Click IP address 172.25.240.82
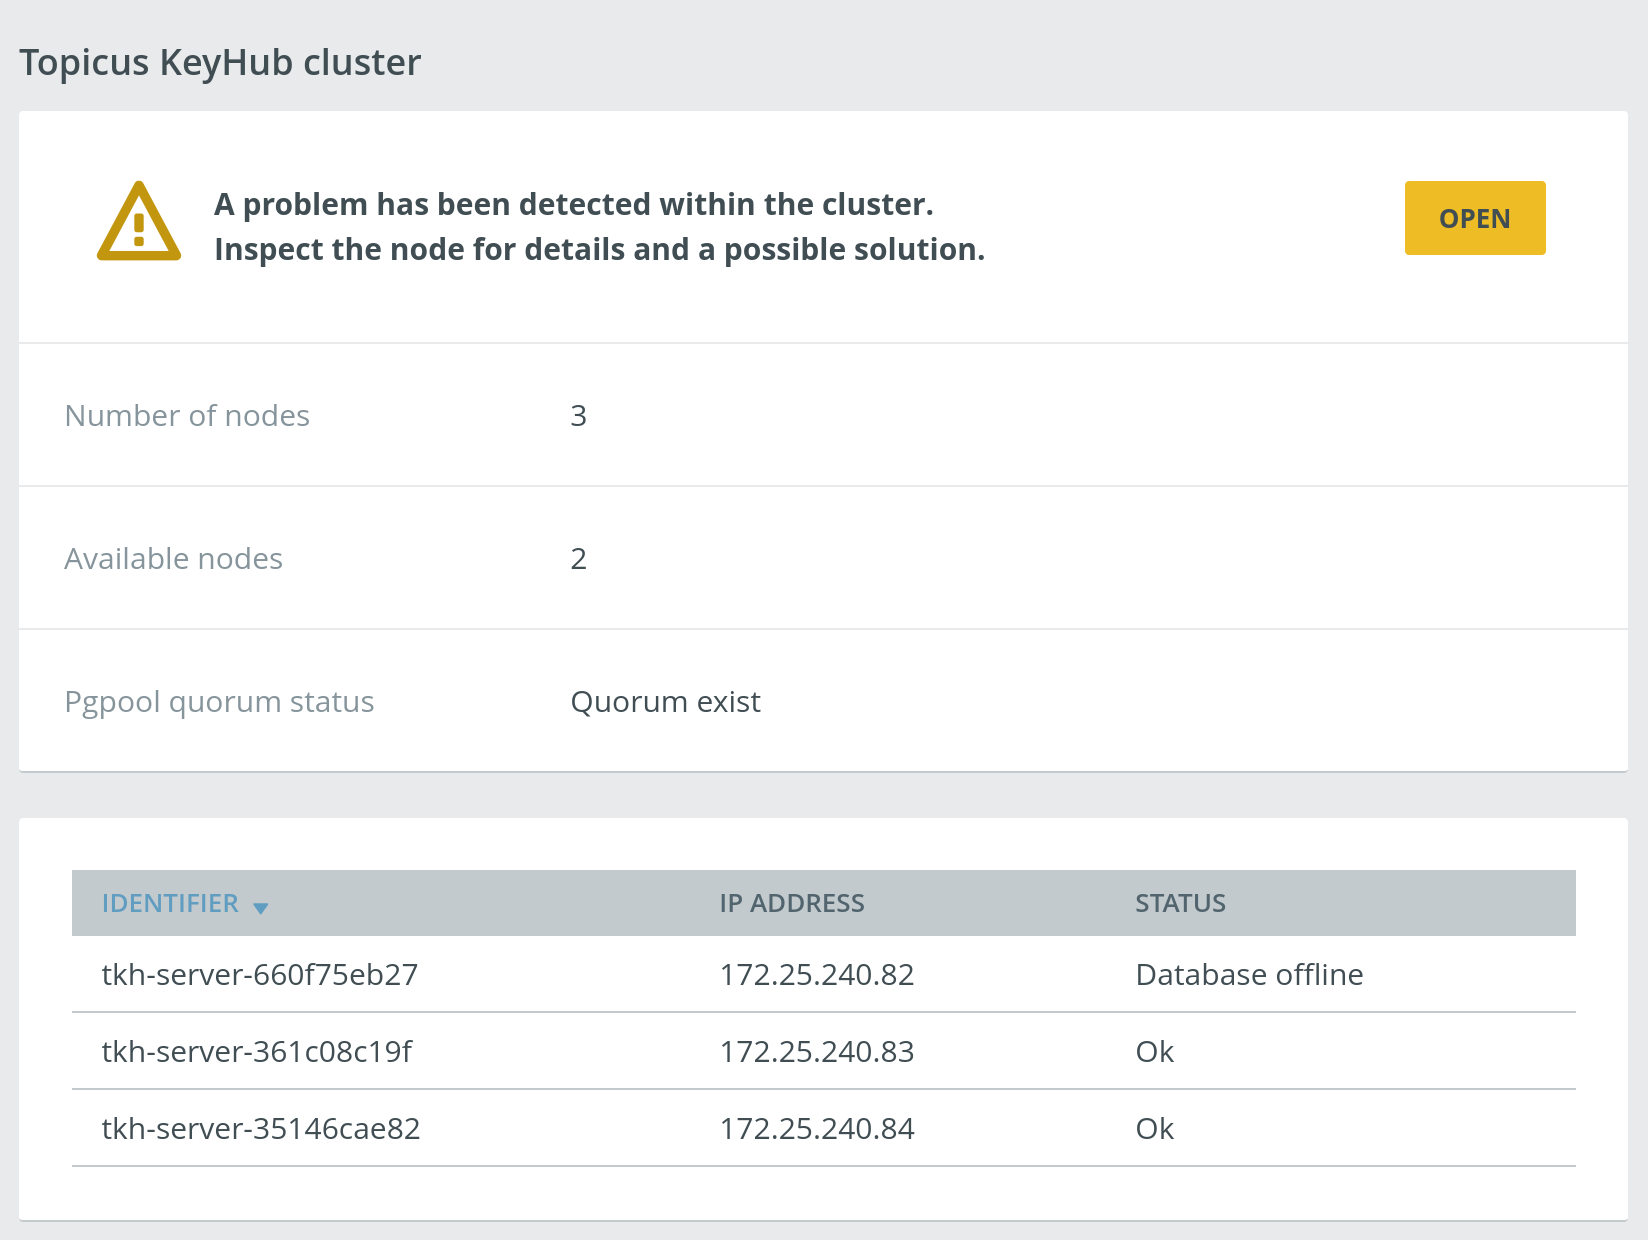 [817, 974]
